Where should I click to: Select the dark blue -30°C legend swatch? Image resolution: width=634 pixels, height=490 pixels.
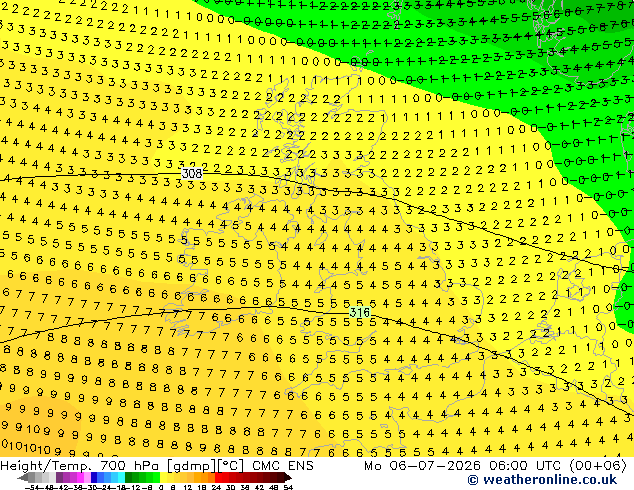pos(94,477)
